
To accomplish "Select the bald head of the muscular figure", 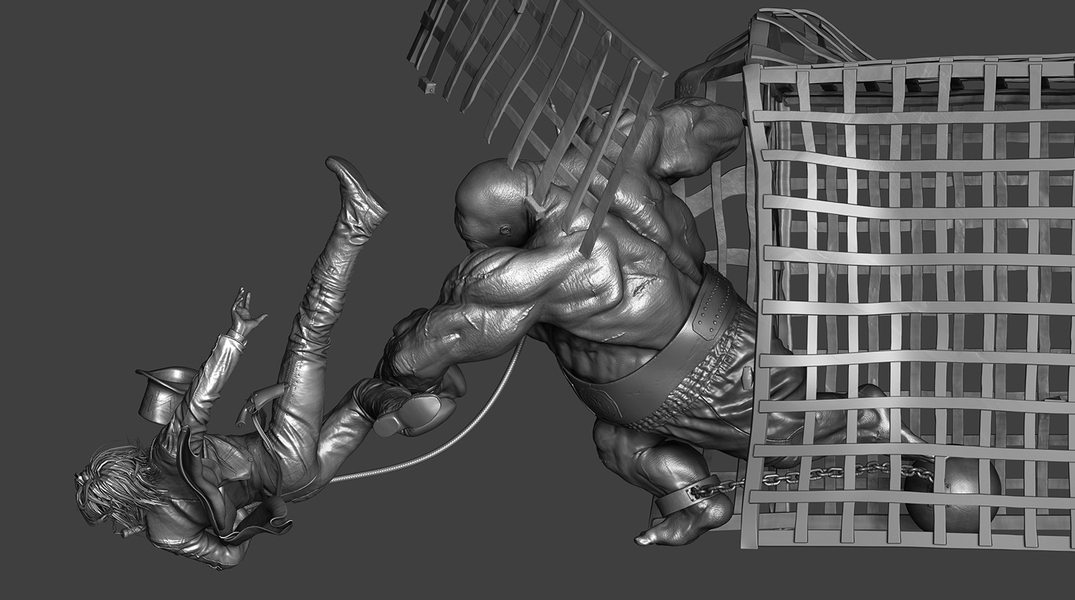I will coord(496,204).
